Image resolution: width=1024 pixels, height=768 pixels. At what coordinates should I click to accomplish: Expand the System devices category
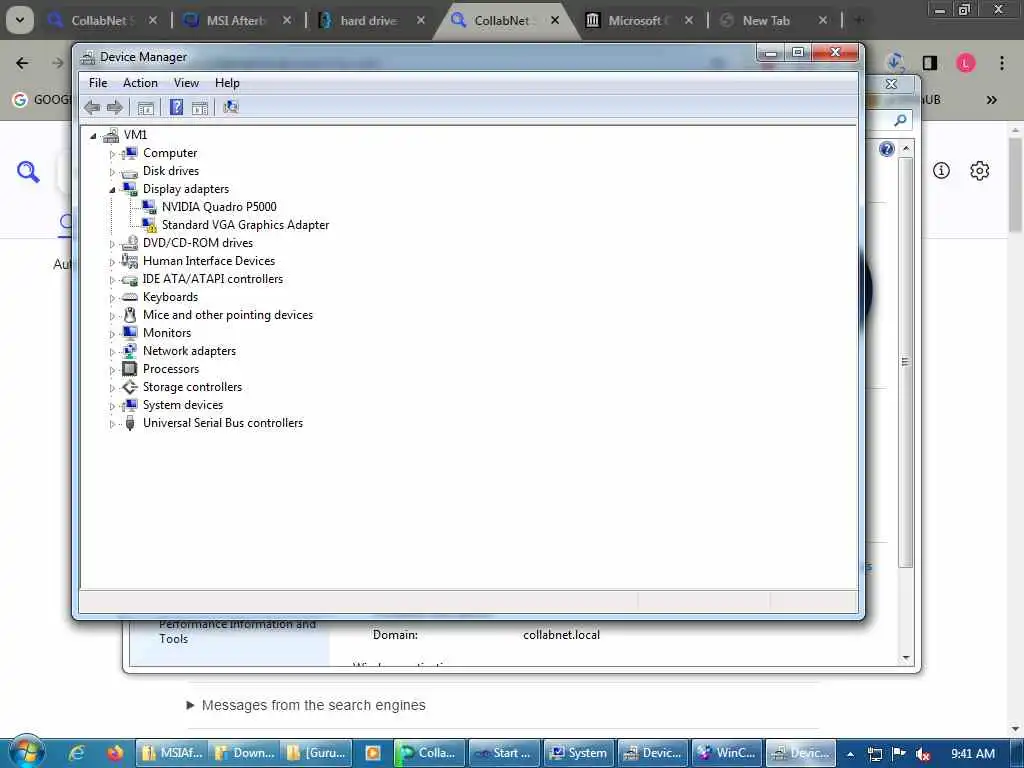tap(112, 406)
